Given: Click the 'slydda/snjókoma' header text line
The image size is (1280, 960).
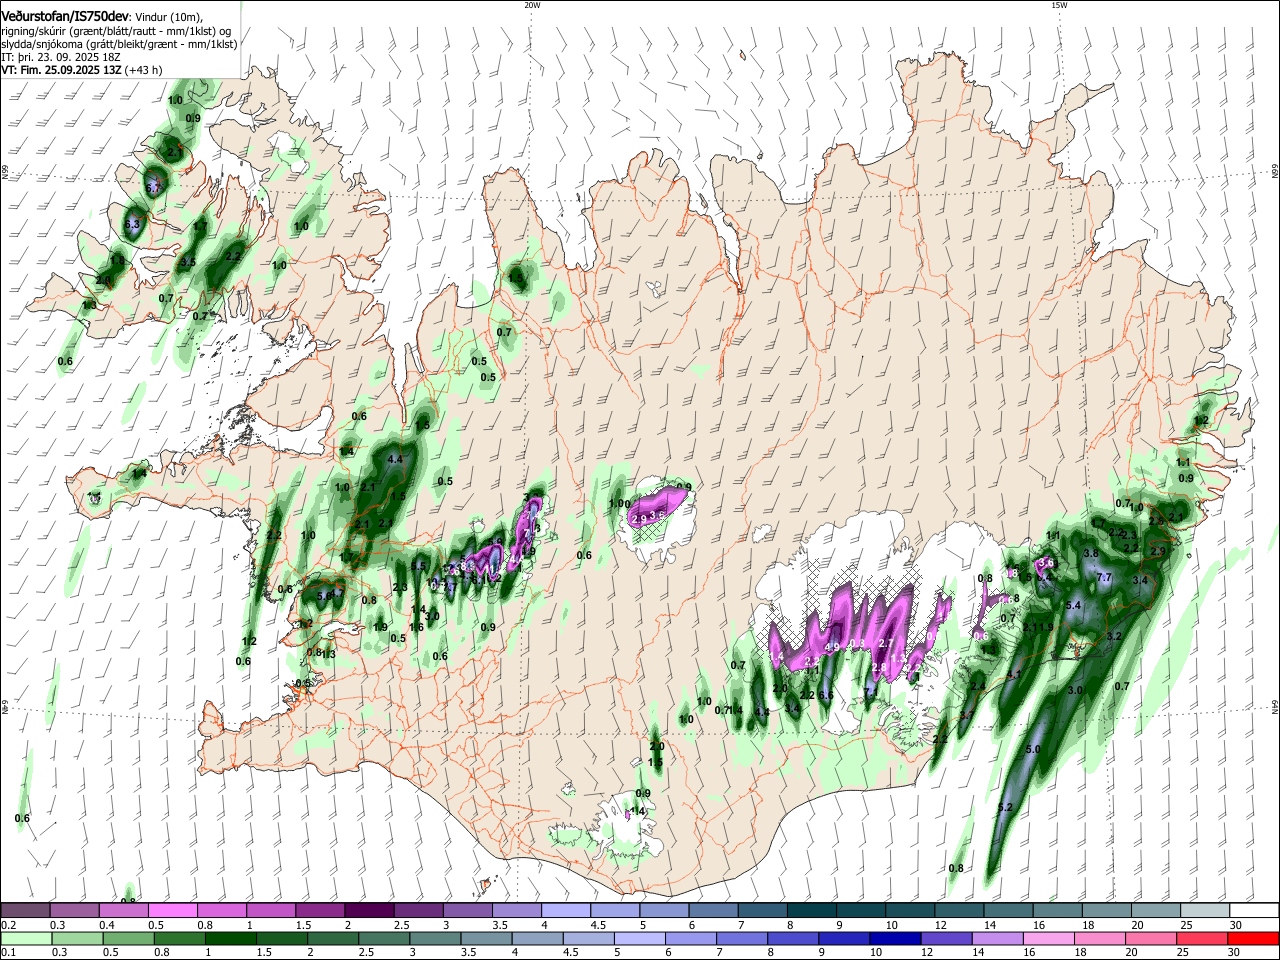Looking at the screenshot, I should [x=119, y=45].
